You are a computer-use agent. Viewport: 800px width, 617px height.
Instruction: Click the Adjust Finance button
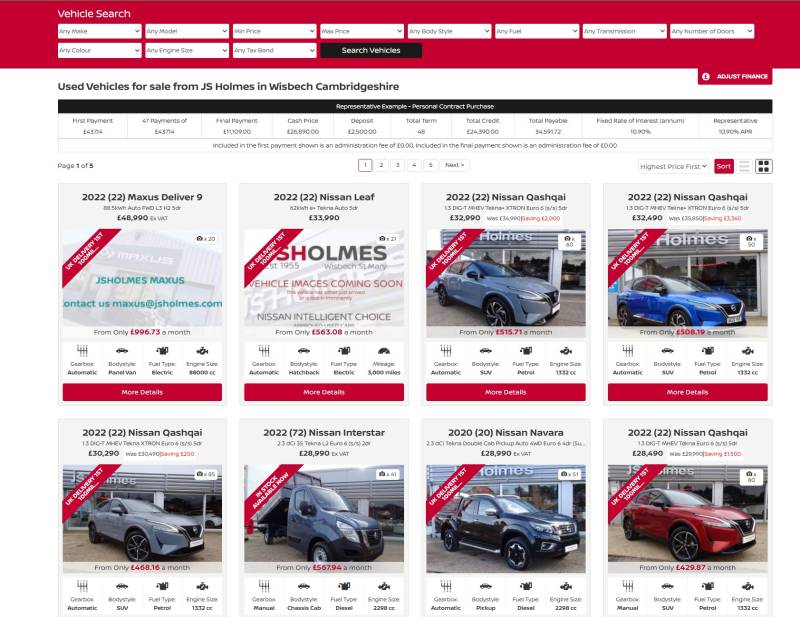tap(735, 77)
